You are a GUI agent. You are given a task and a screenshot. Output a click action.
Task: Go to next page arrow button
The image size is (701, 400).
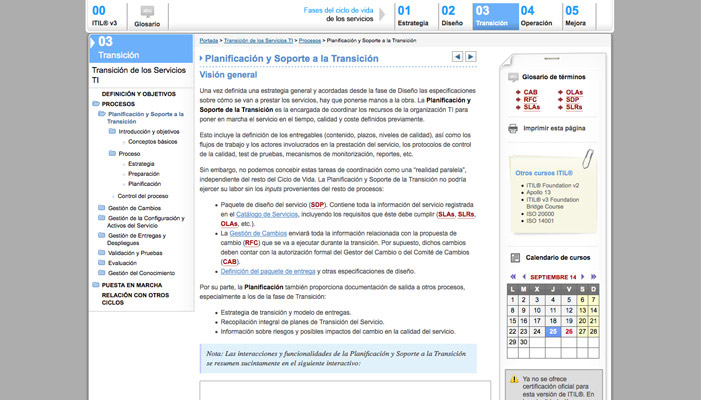471,57
